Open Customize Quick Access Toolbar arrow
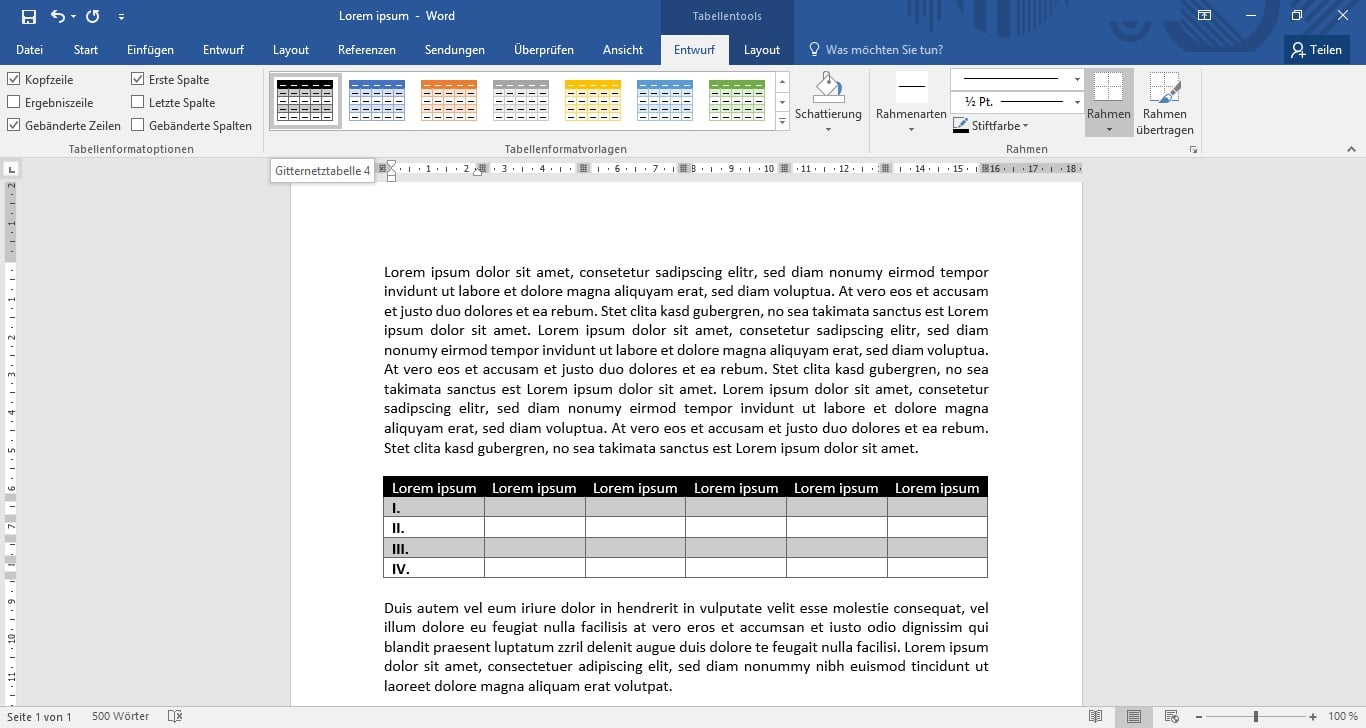Image resolution: width=1366 pixels, height=728 pixels. pyautogui.click(x=122, y=17)
